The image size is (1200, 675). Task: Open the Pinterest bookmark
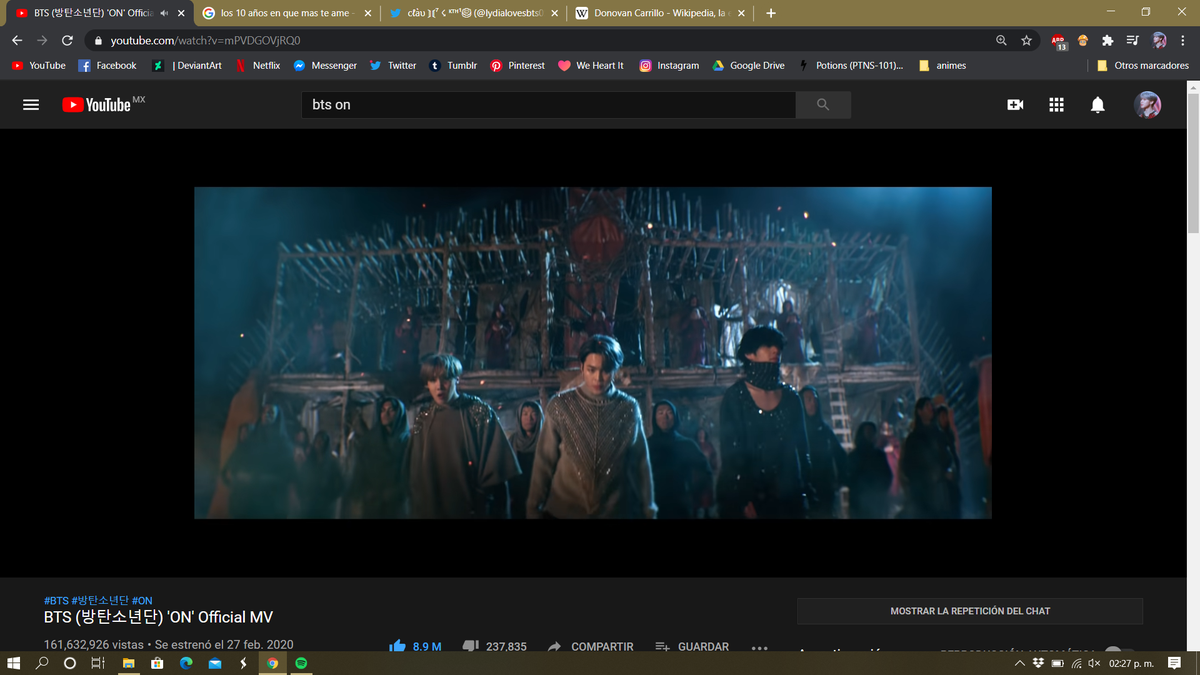(x=517, y=65)
